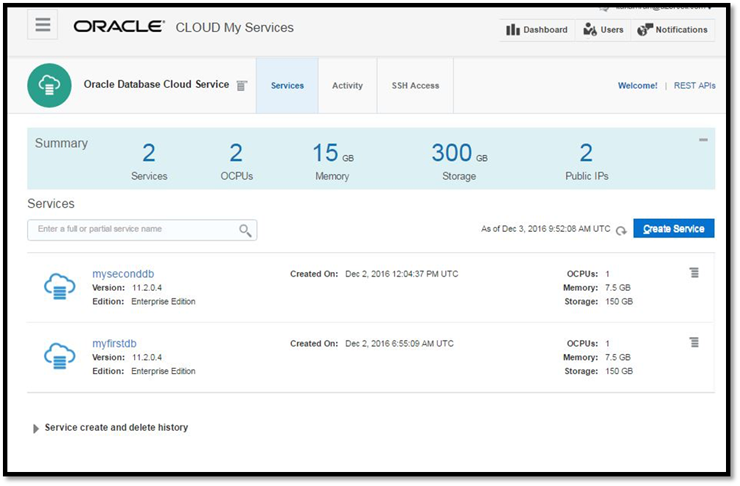
Task: Click the ORACLE logo
Action: (x=119, y=26)
